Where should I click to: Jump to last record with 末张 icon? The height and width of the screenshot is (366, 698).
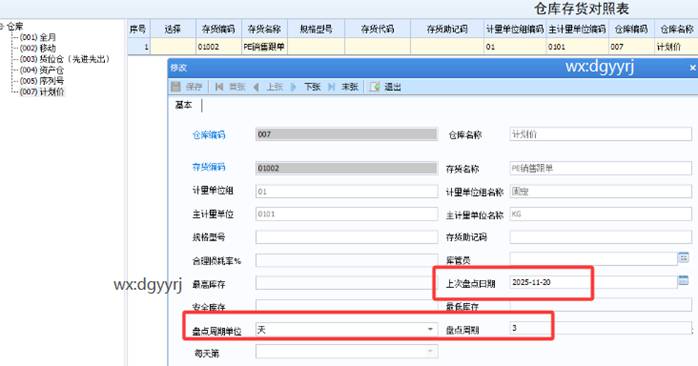point(331,87)
